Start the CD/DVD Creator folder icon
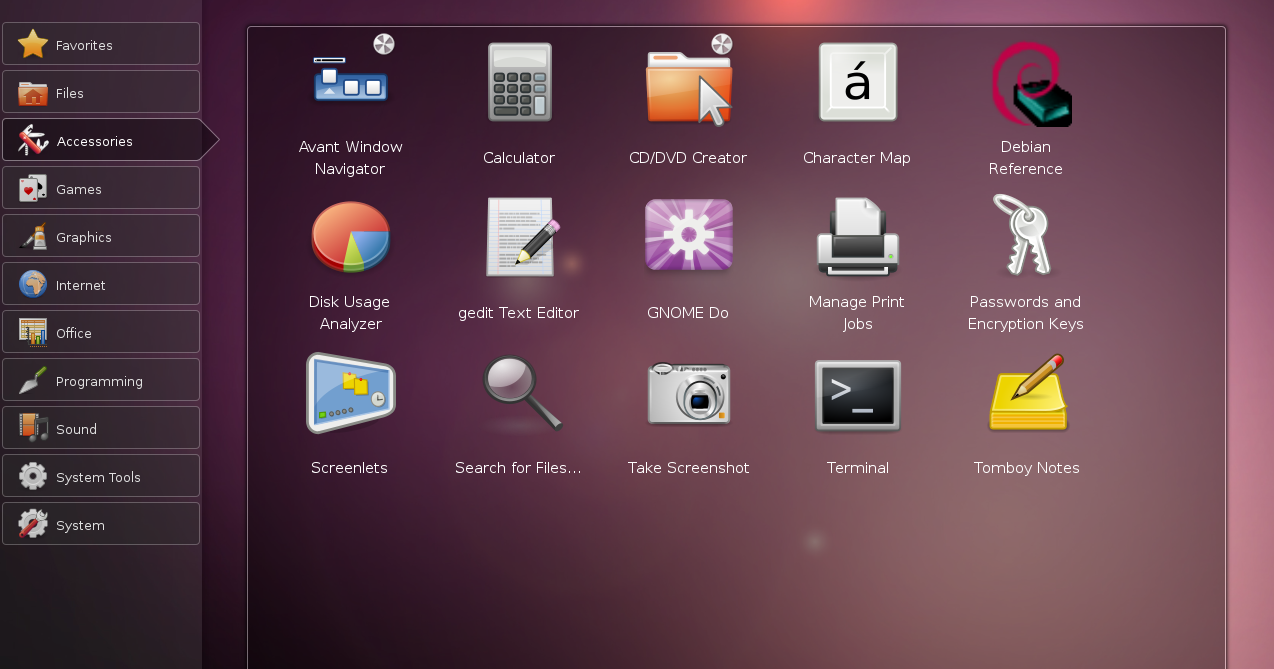 tap(688, 88)
